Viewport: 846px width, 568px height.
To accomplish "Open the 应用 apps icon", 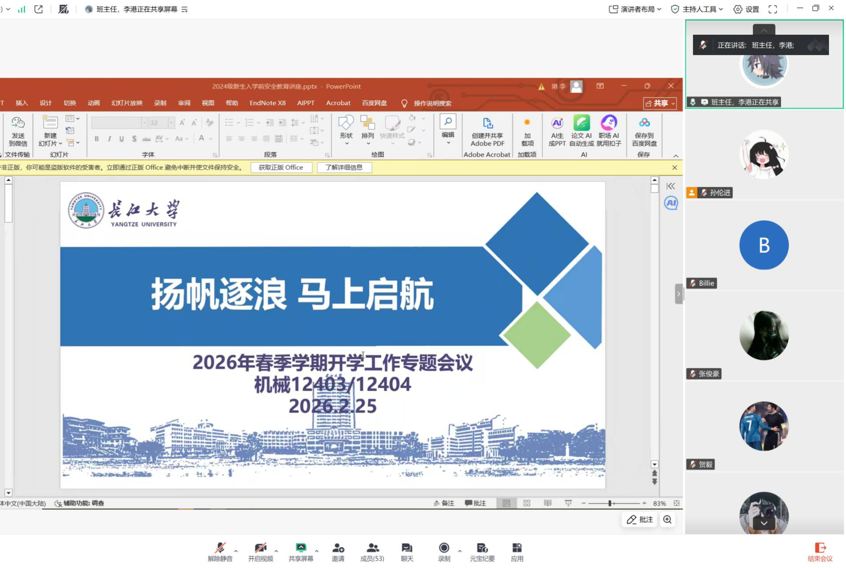I will click(517, 549).
